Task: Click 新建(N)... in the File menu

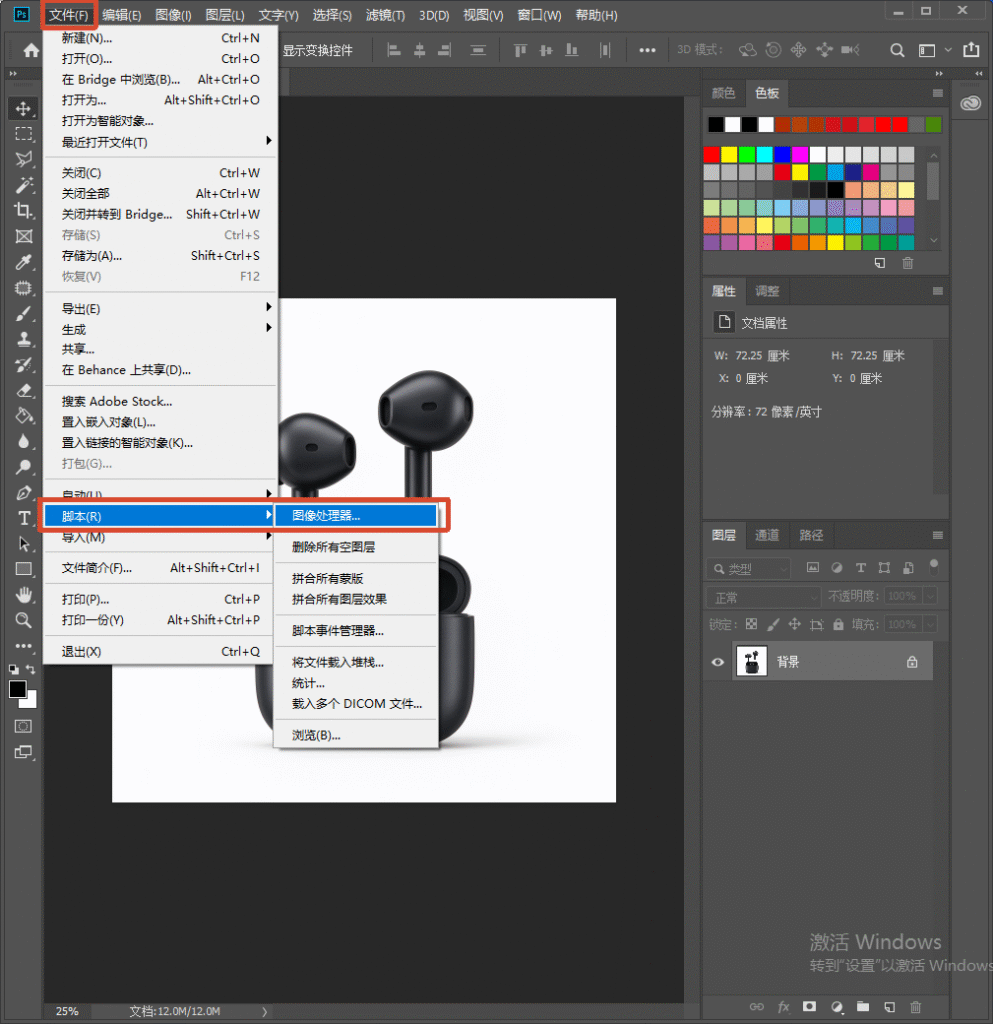Action: [161, 38]
